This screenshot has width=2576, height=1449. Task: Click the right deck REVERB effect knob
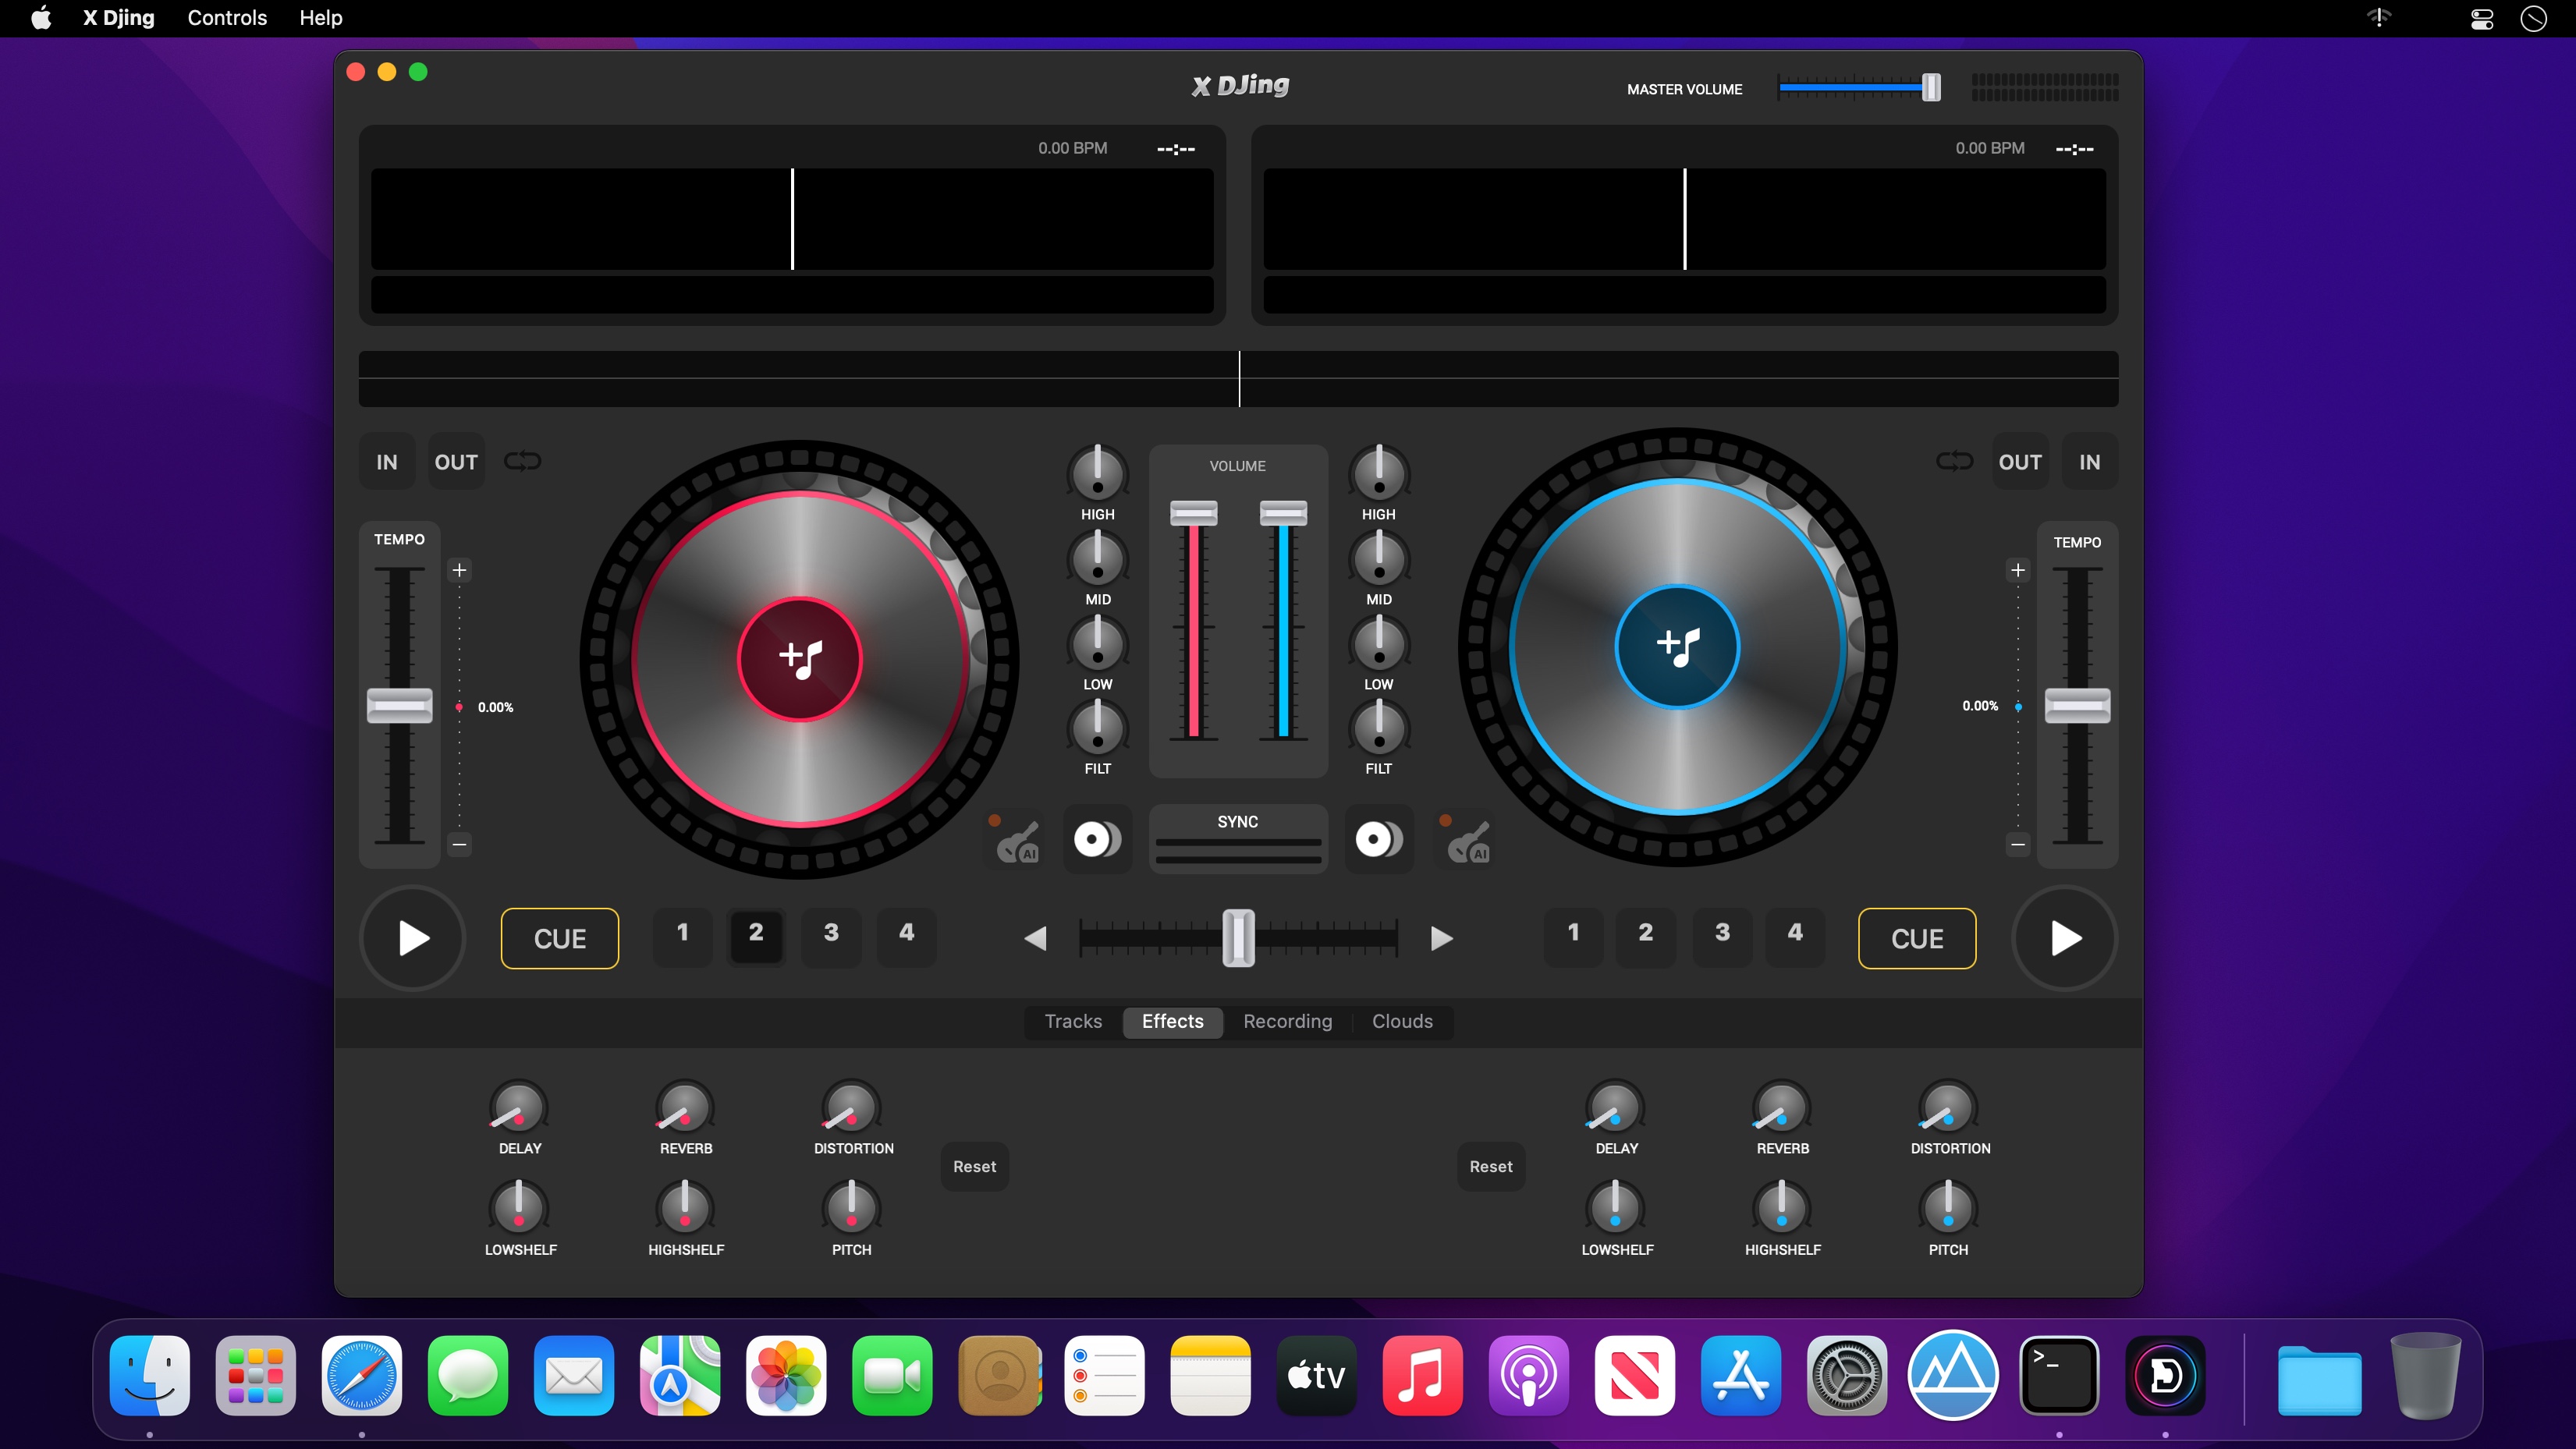(1782, 1108)
